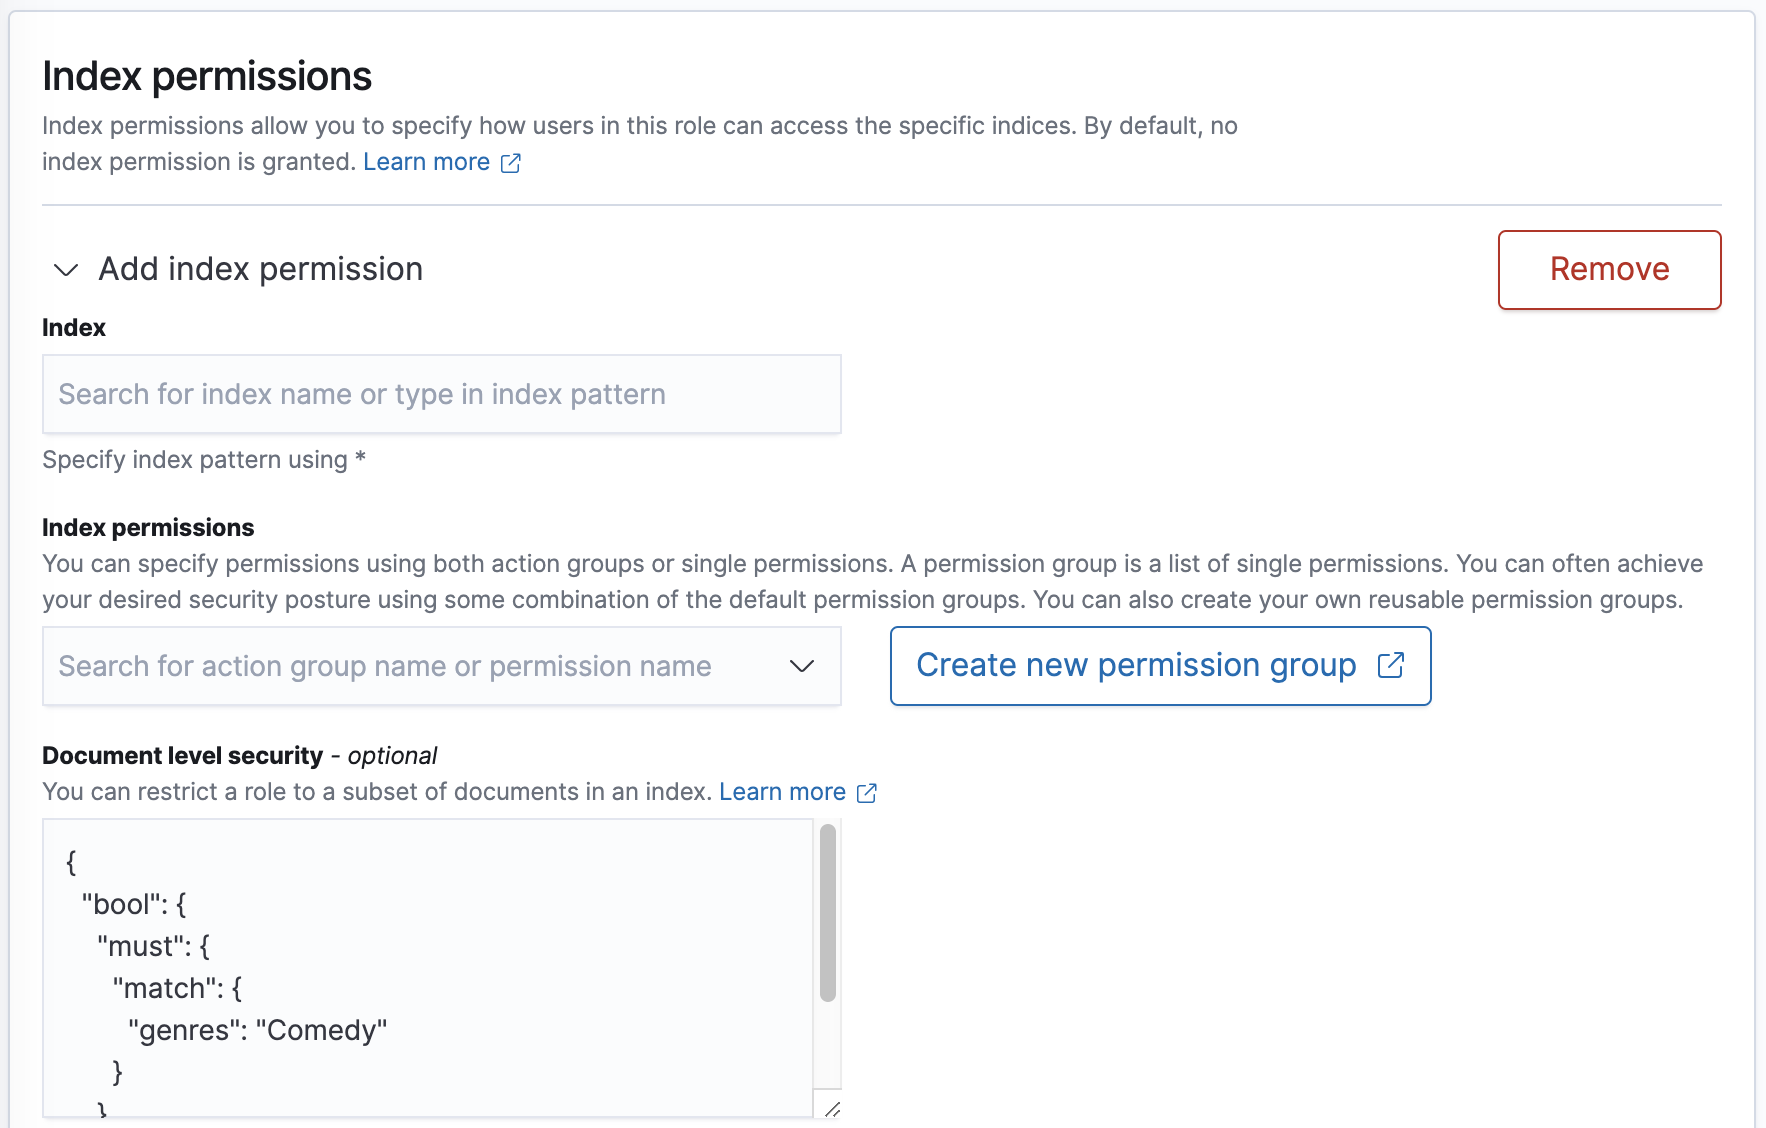The height and width of the screenshot is (1128, 1766).
Task: Click inside the action group search combo box
Action: tap(400, 666)
